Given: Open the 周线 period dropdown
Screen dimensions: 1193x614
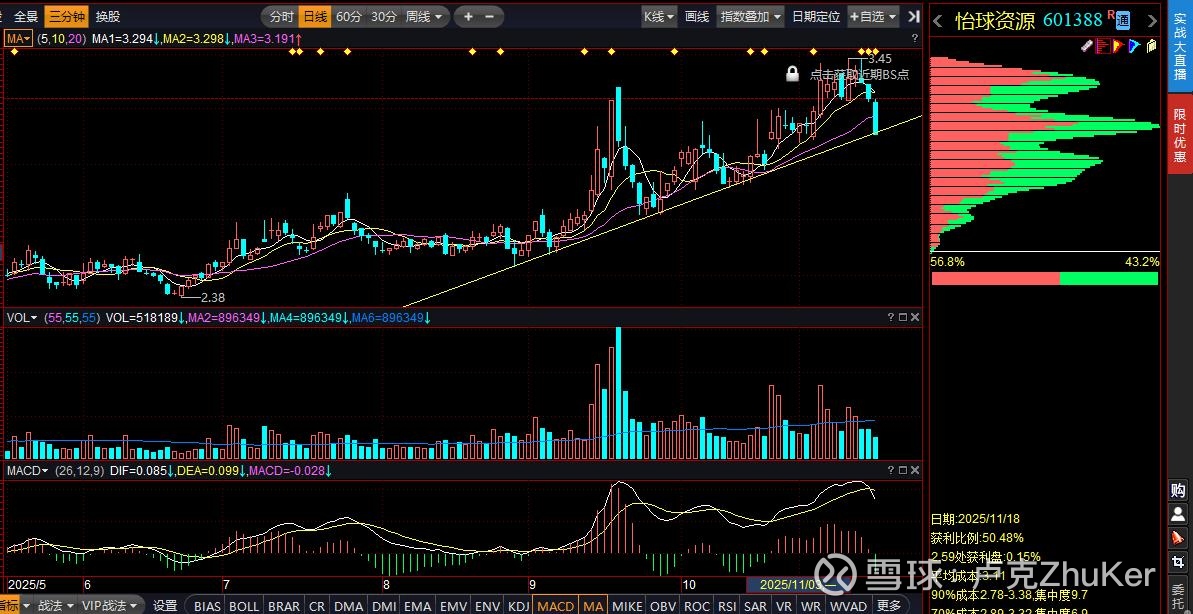Looking at the screenshot, I should pyautogui.click(x=424, y=17).
